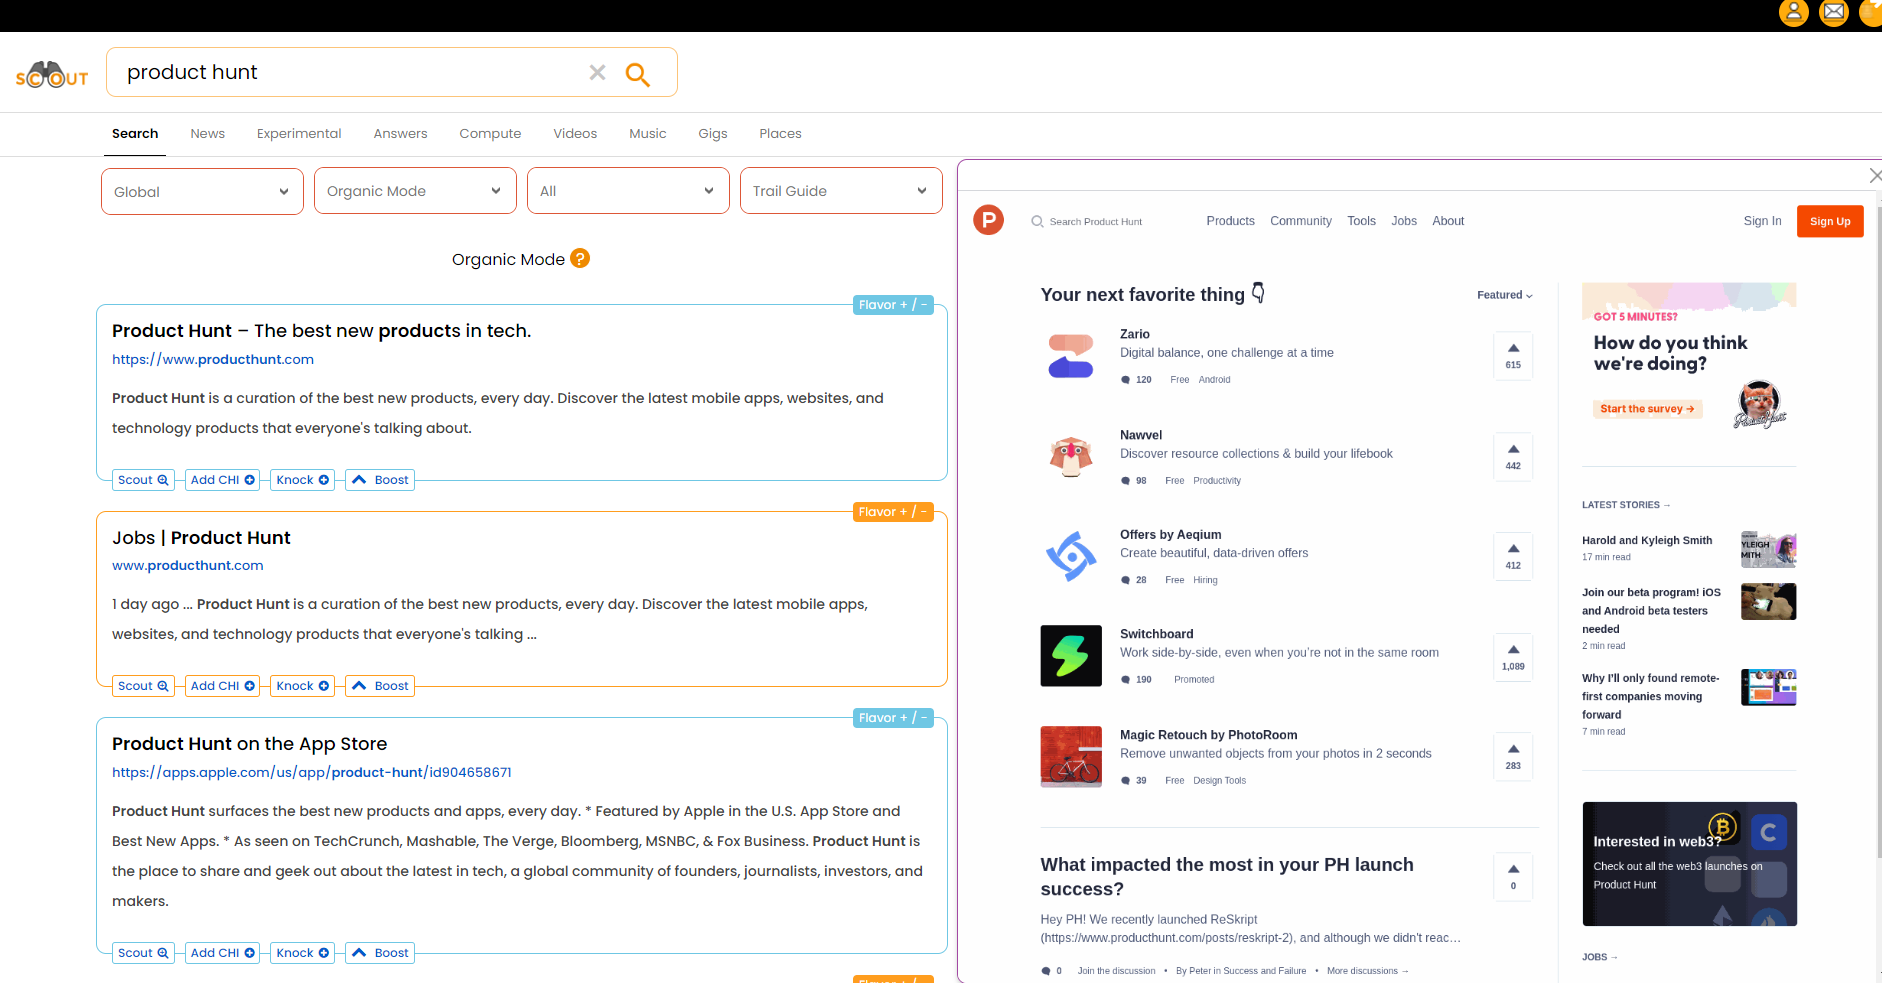
Task: Click Add CHI under first result
Action: [222, 480]
